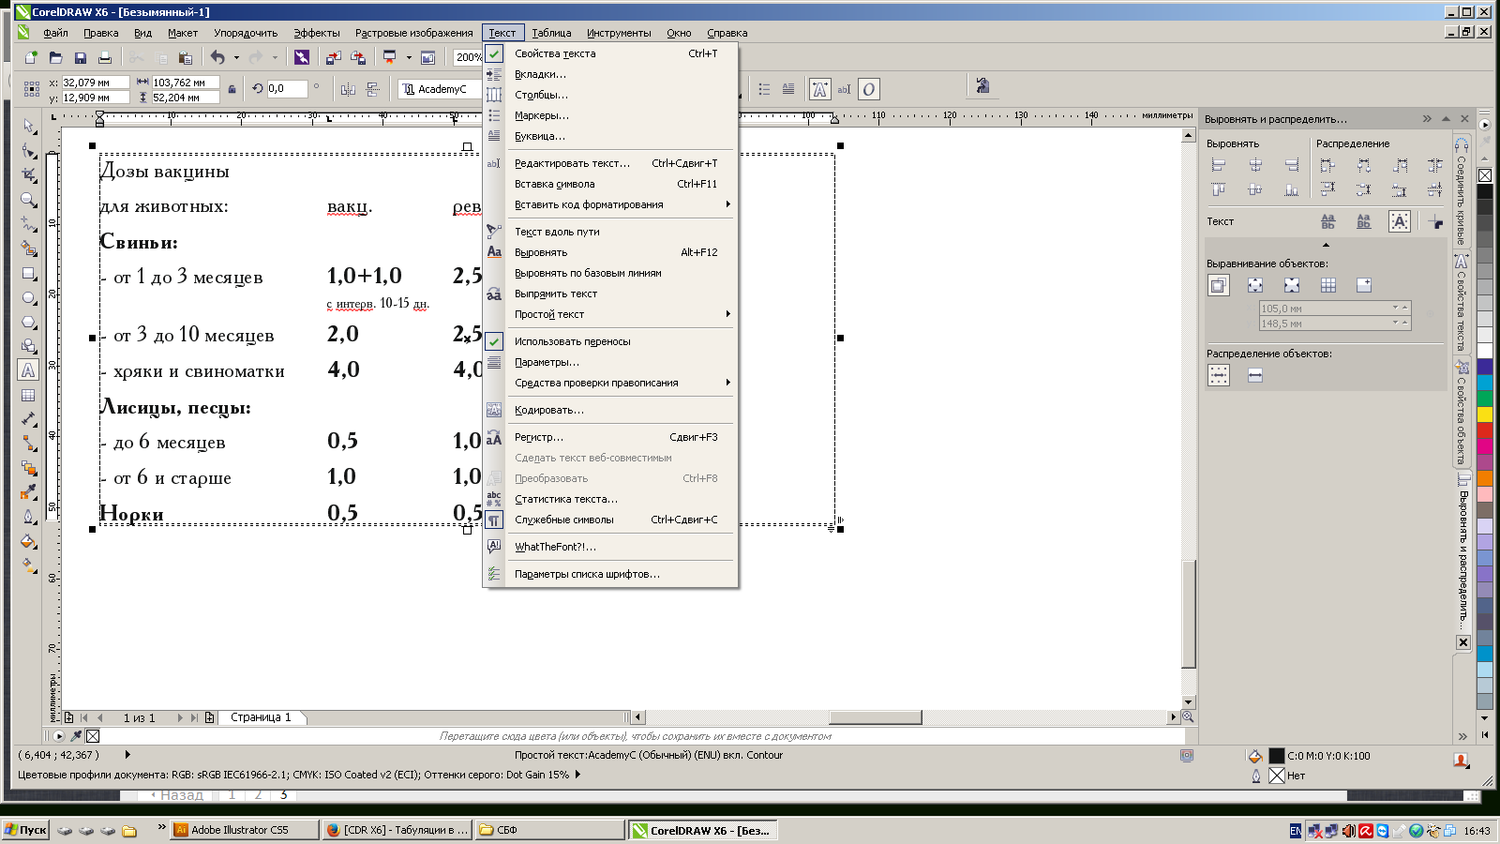This screenshot has height=844, width=1500.
Task: Click the lock ratio padlock icon
Action: (x=232, y=89)
